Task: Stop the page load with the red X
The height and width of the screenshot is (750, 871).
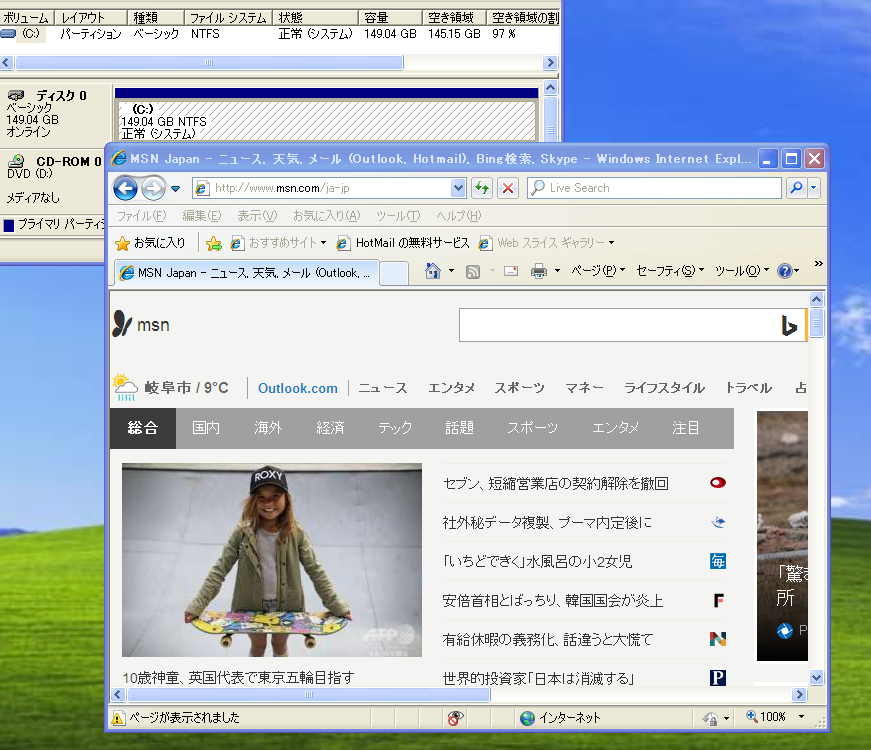Action: point(507,188)
